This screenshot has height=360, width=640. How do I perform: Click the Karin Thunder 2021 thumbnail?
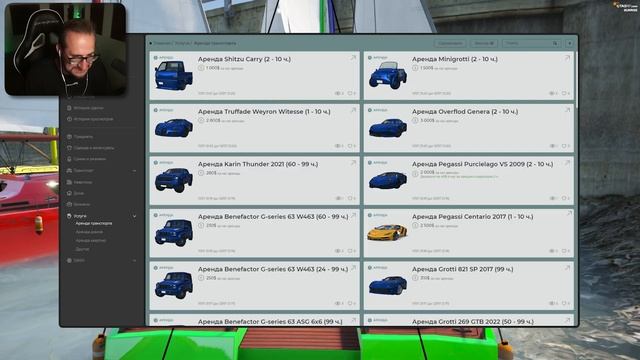tap(174, 180)
